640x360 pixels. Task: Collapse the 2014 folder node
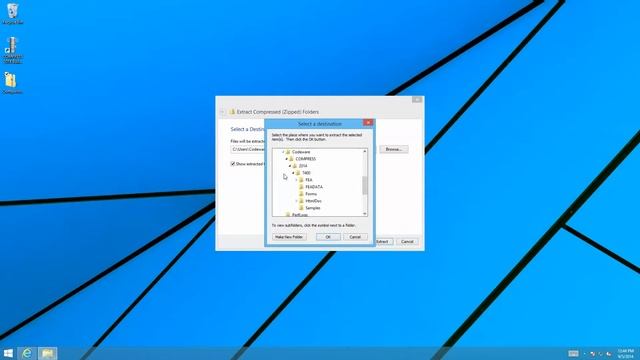[290, 166]
